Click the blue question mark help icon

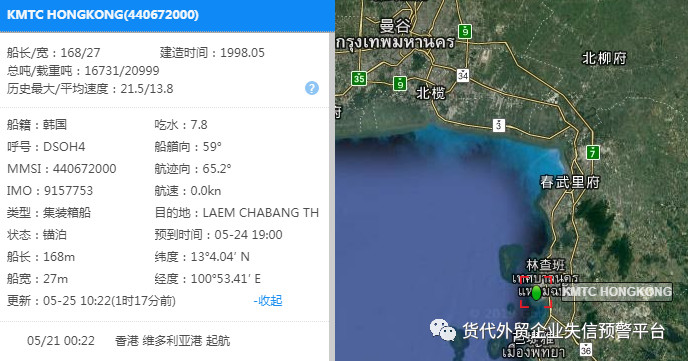pos(312,88)
